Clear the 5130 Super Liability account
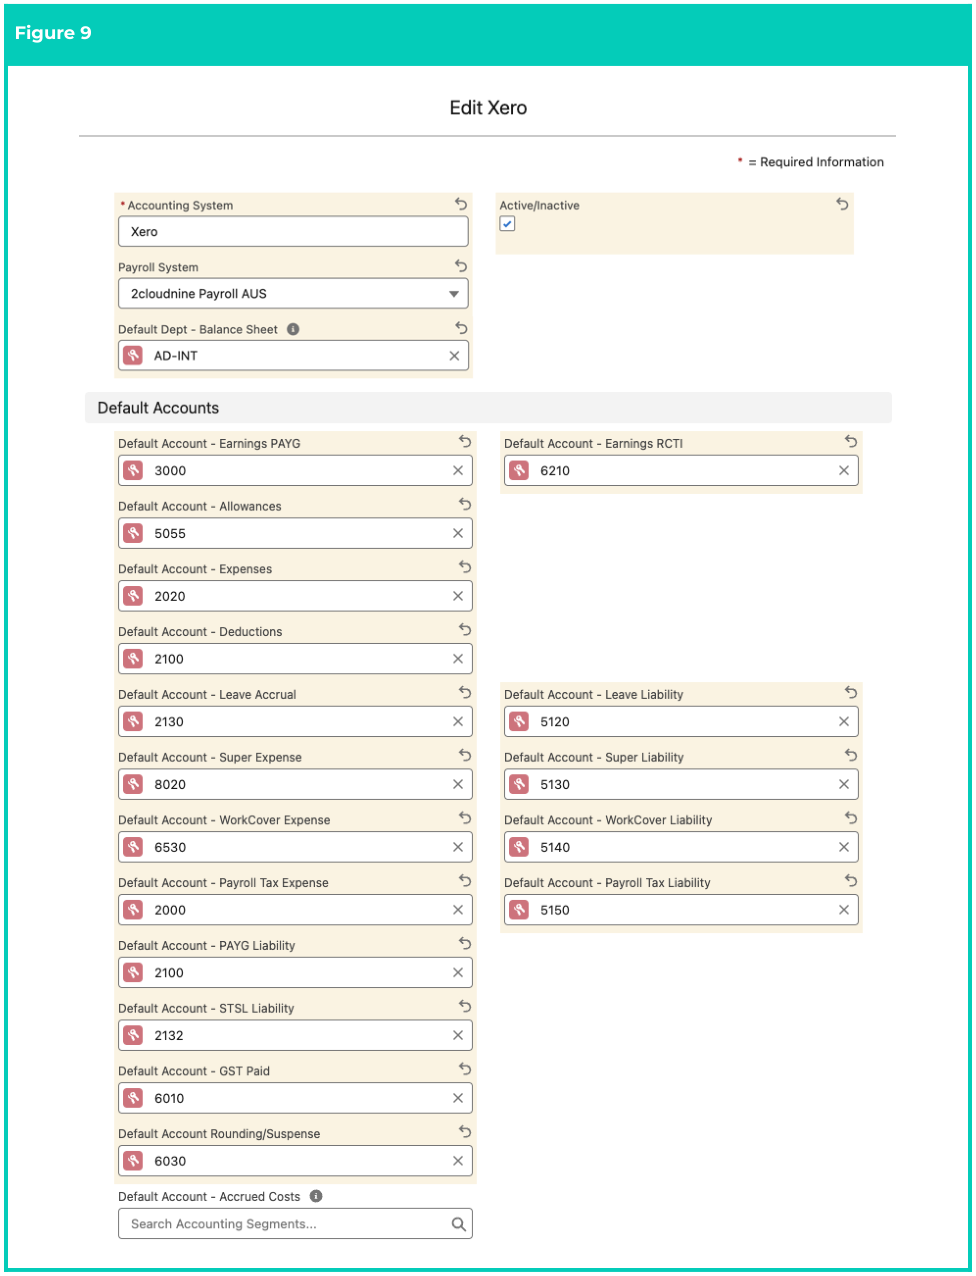 (844, 785)
